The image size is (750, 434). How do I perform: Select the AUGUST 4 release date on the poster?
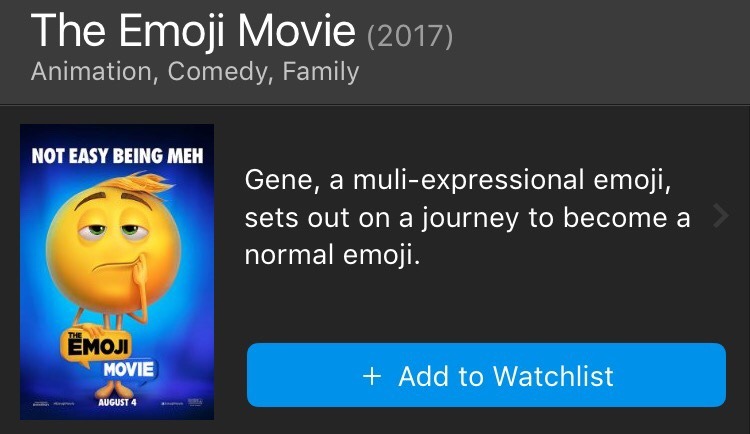tap(117, 402)
